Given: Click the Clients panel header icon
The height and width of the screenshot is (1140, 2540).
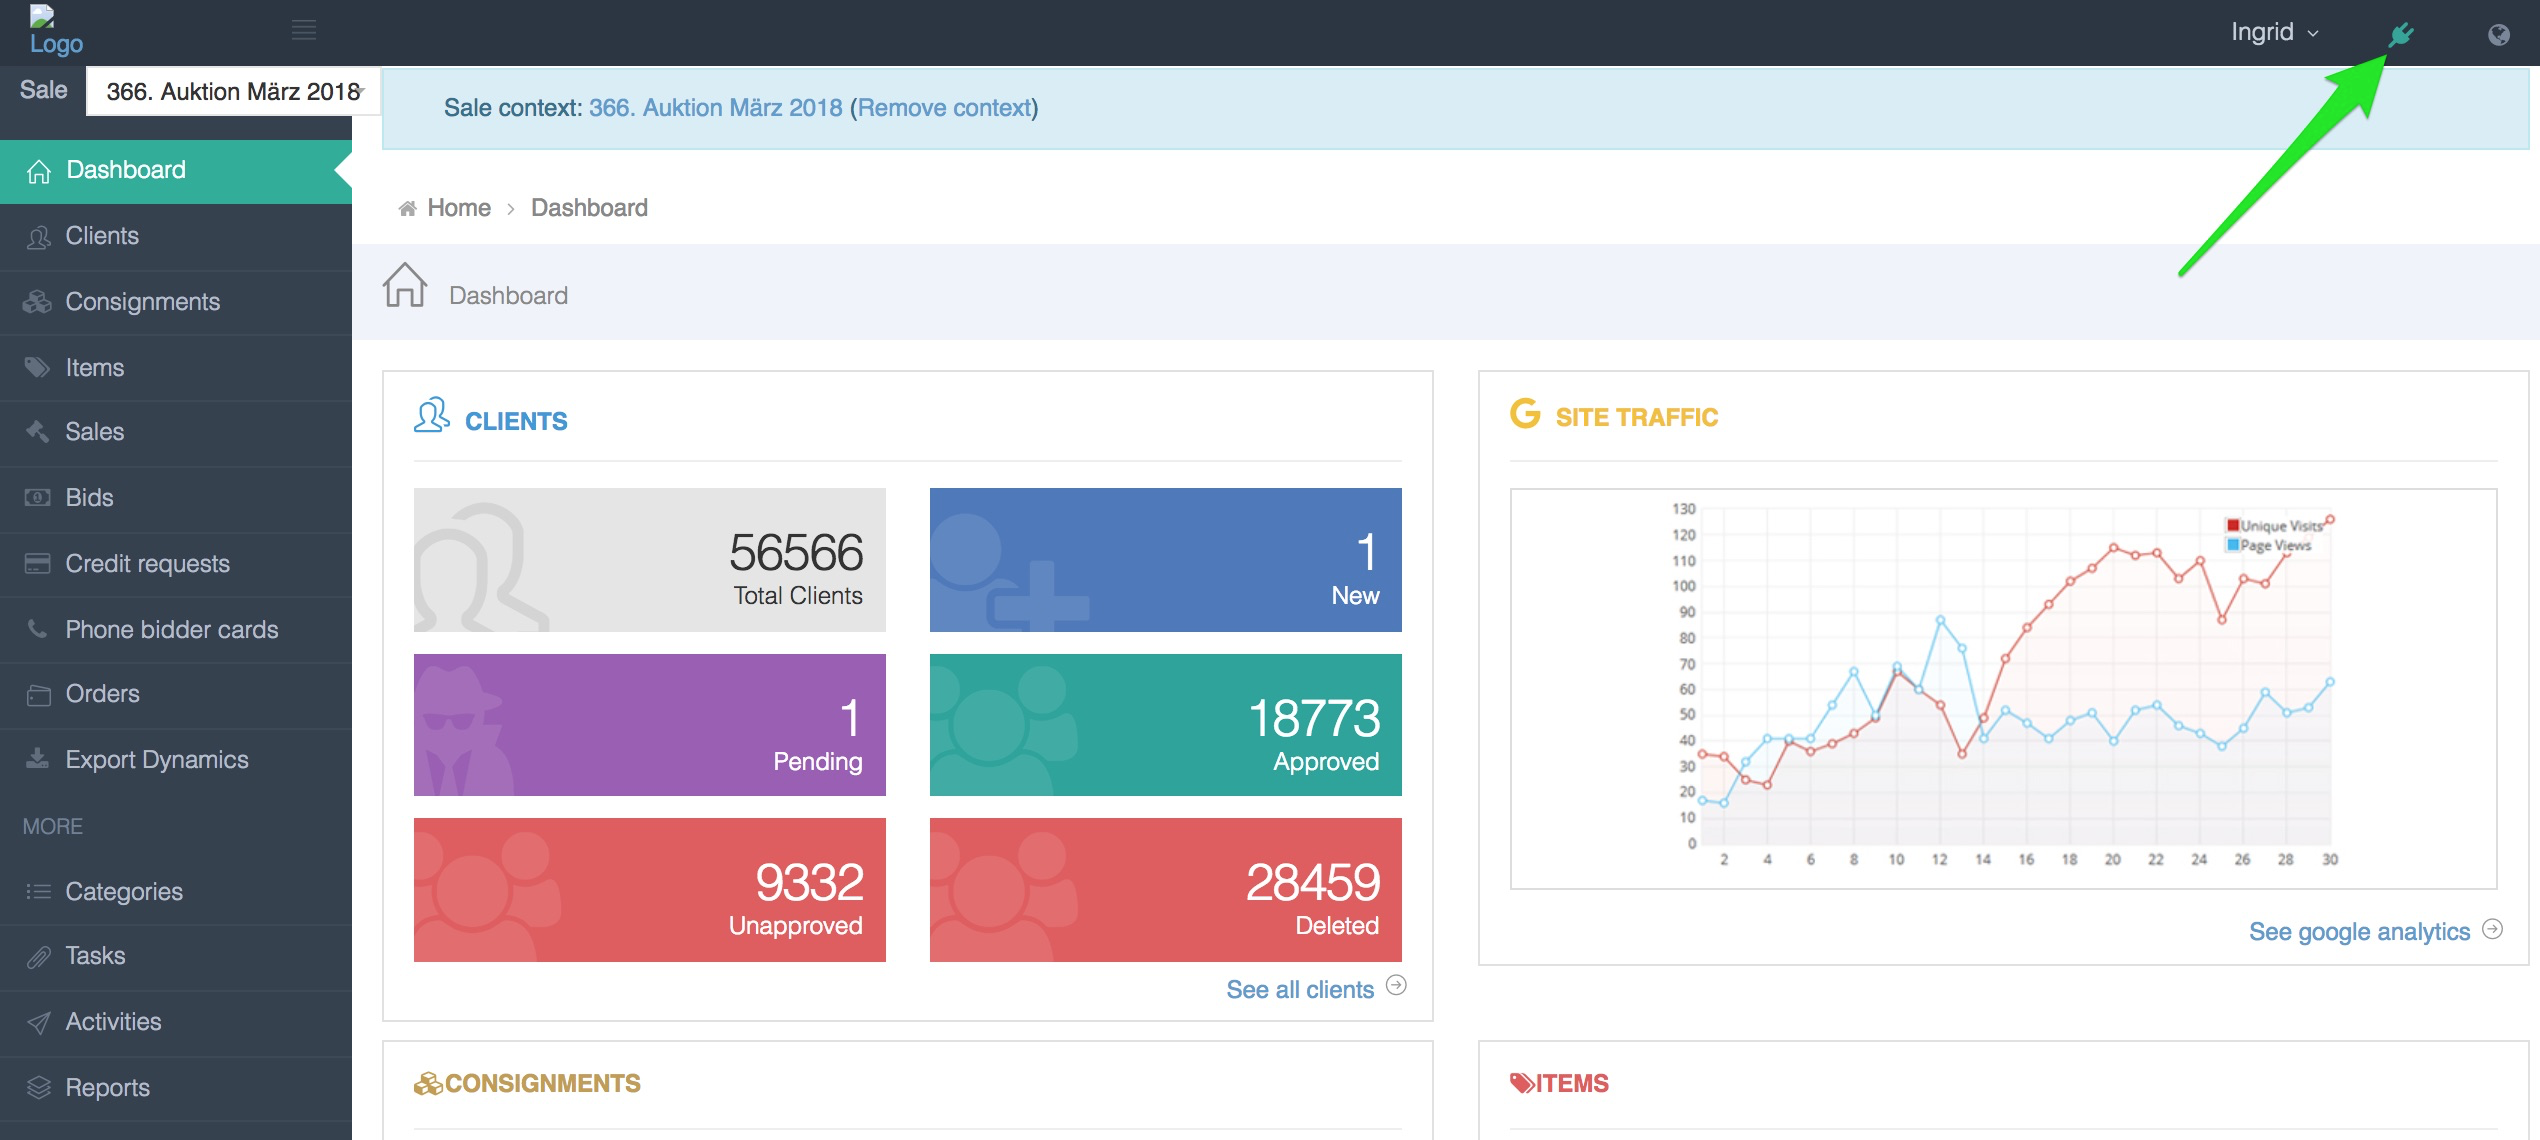Looking at the screenshot, I should point(432,415).
